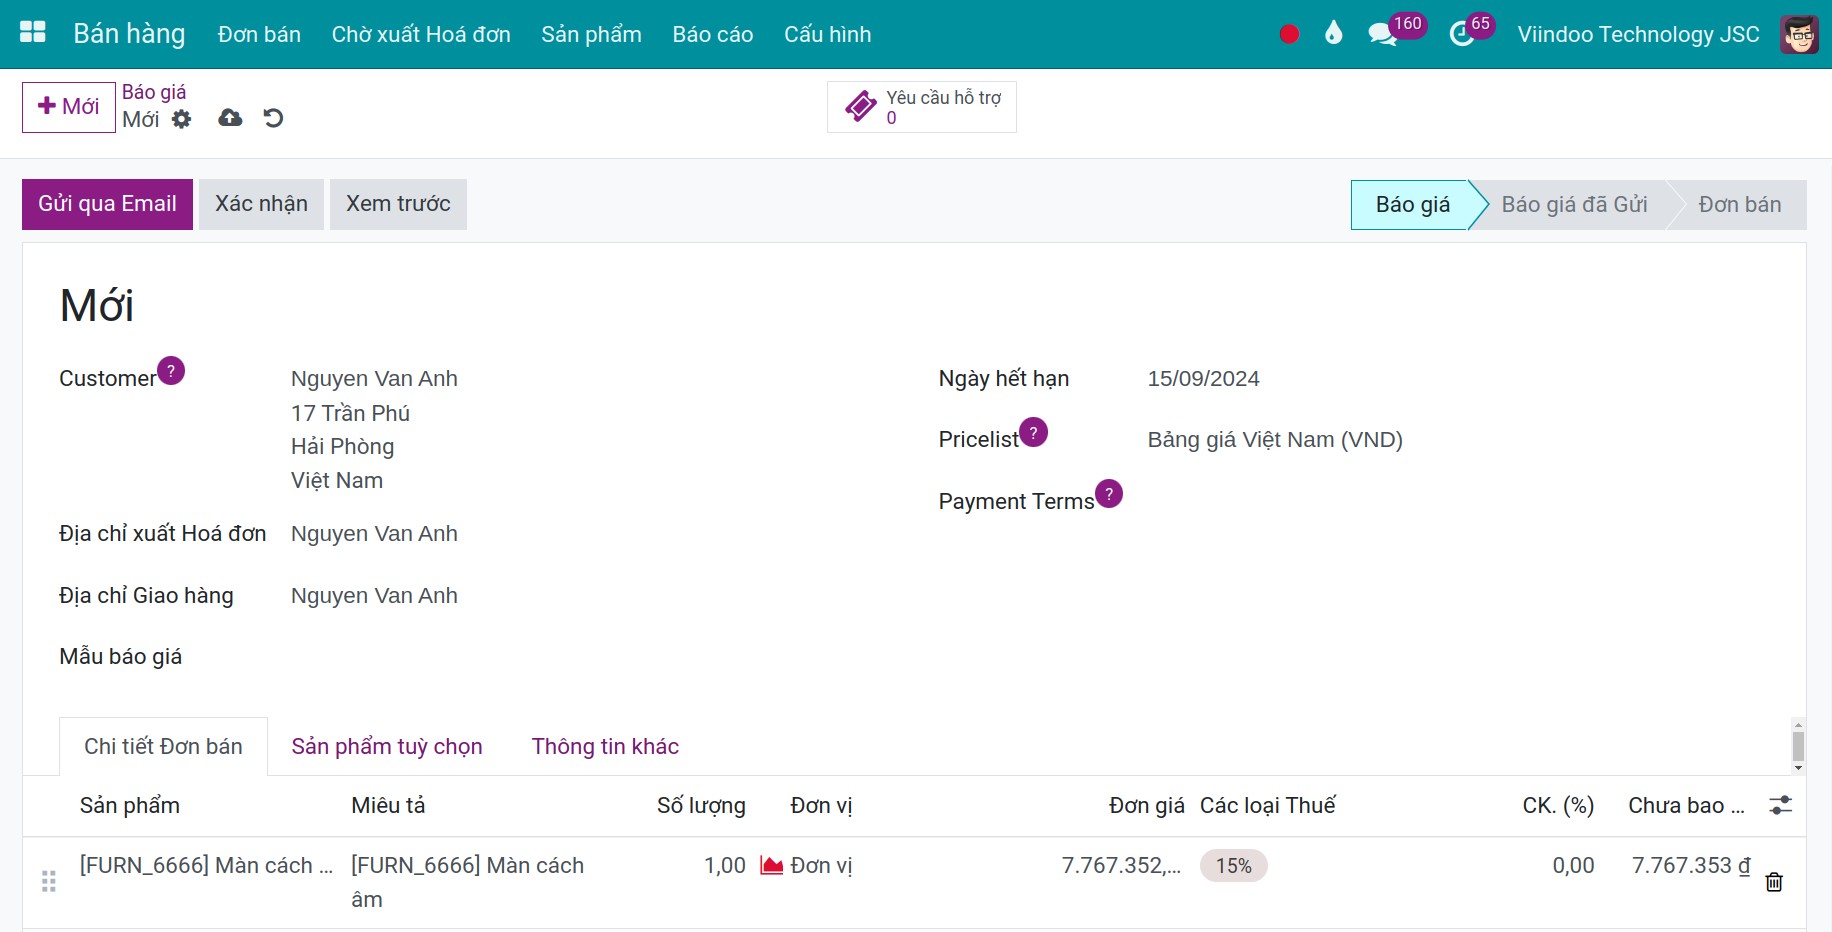
Task: Open the apps grid menu
Action: [32, 33]
